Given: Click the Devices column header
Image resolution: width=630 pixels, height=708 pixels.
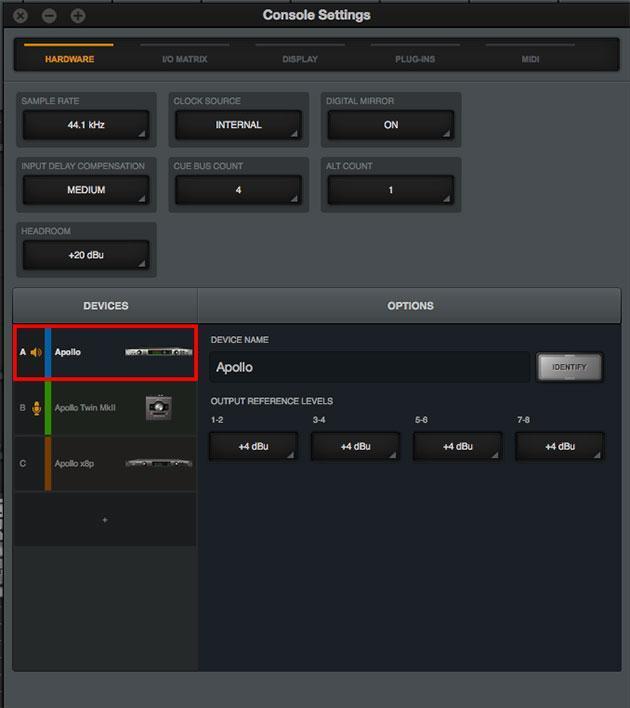Looking at the screenshot, I should (106, 306).
